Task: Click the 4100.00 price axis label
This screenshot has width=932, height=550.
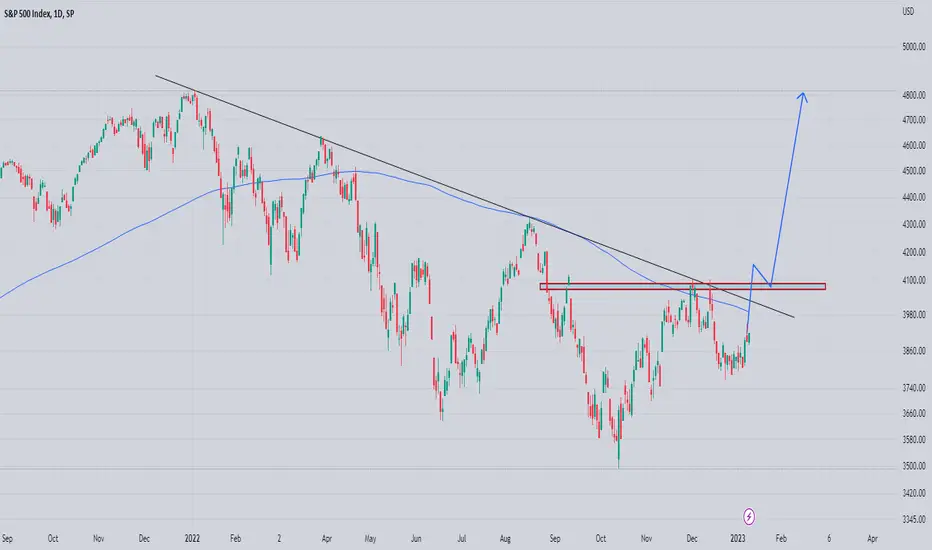Action: (x=914, y=279)
